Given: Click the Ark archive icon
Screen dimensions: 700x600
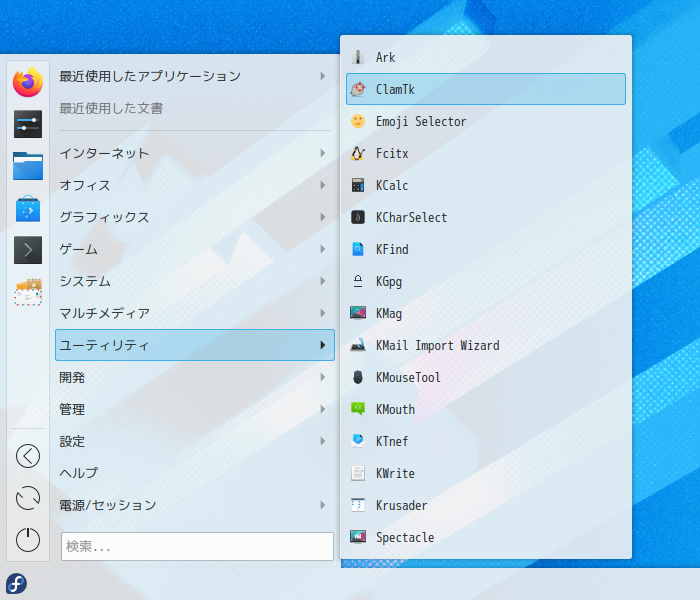Looking at the screenshot, I should point(358,57).
